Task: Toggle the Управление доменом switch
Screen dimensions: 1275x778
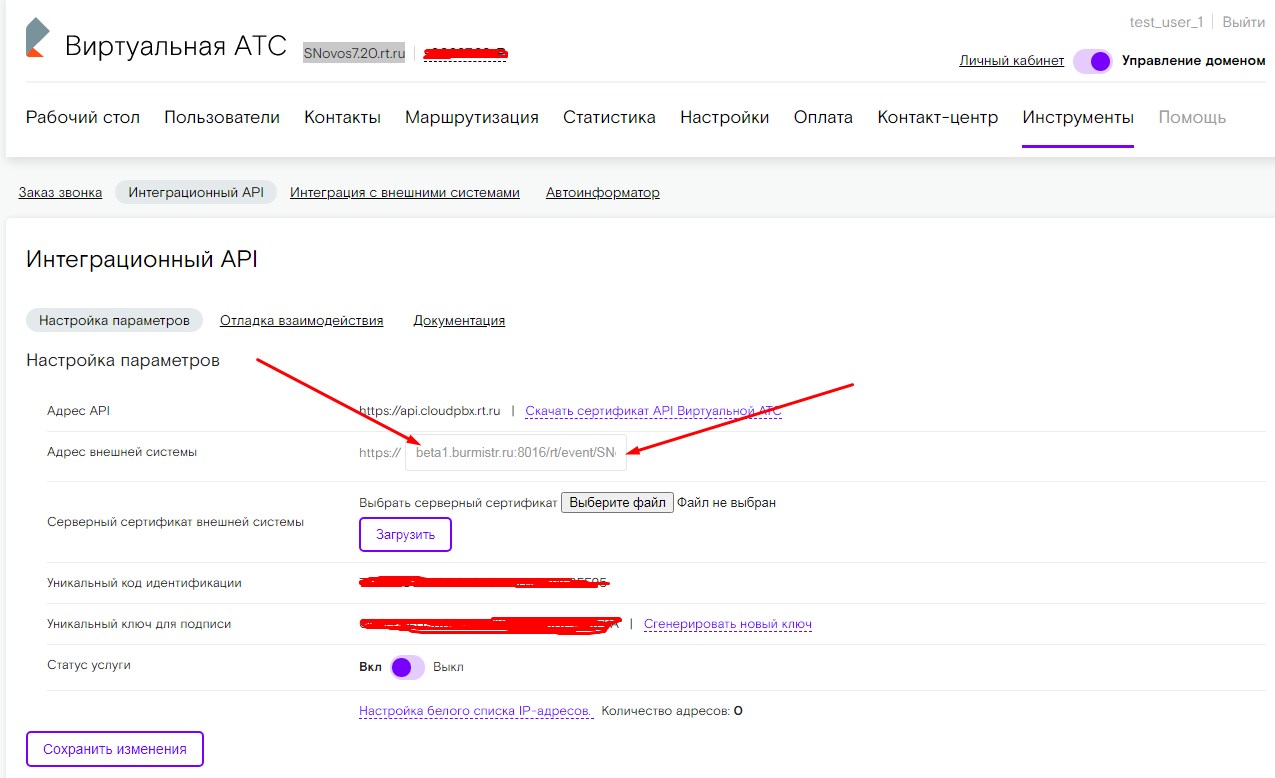Action: tap(1092, 61)
